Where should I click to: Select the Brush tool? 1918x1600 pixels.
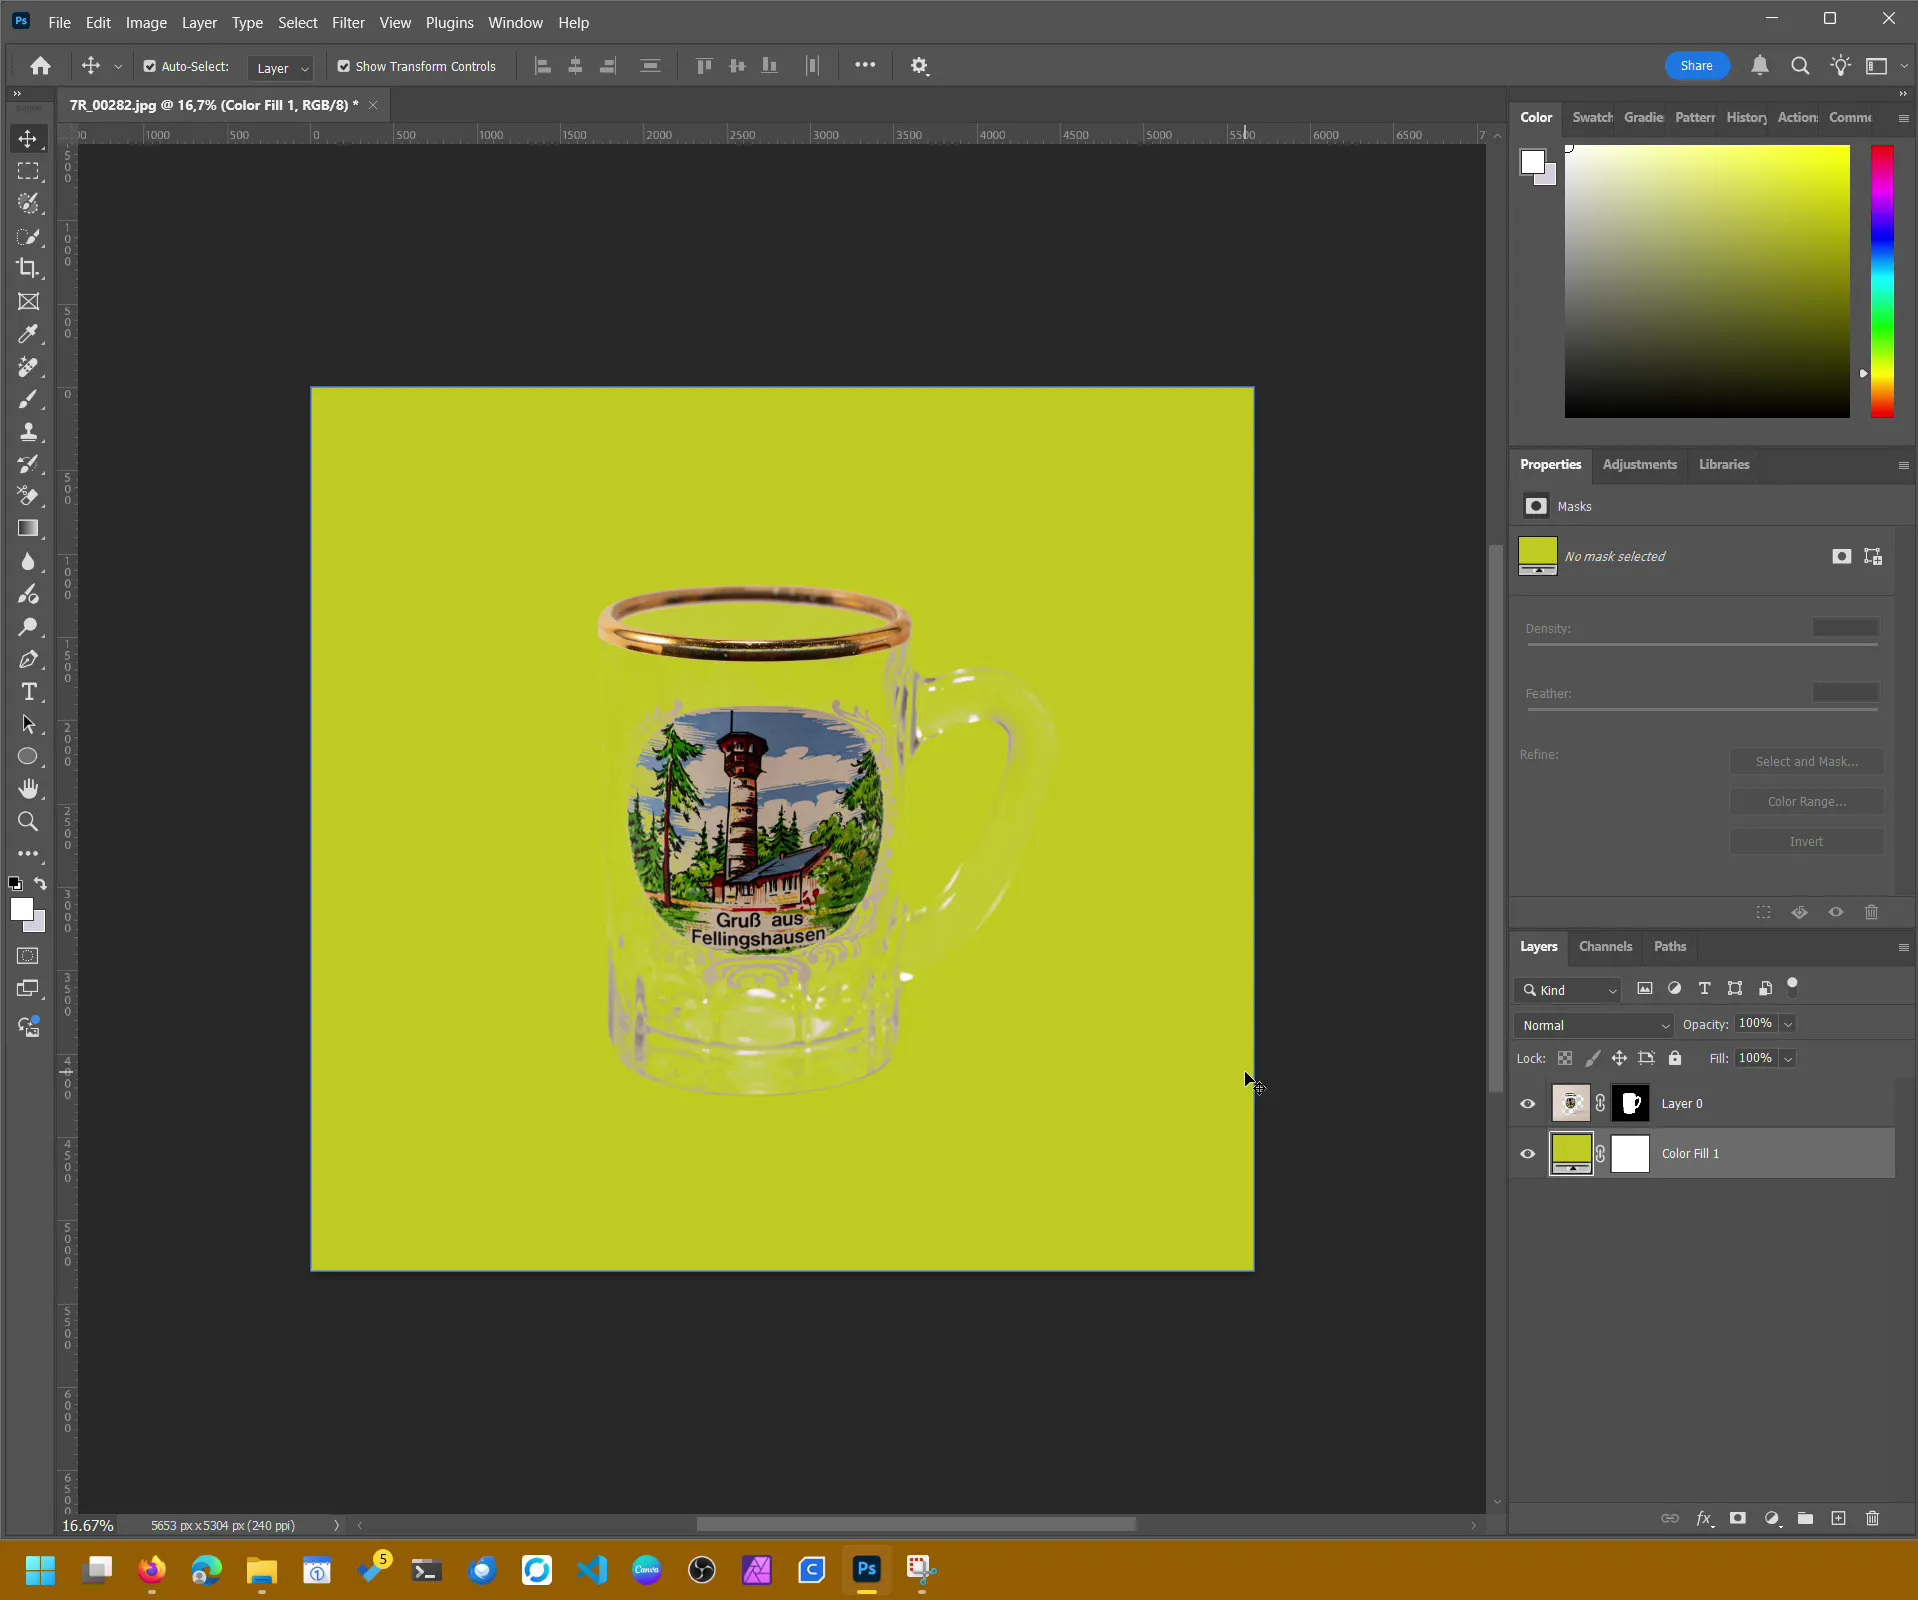tap(28, 399)
